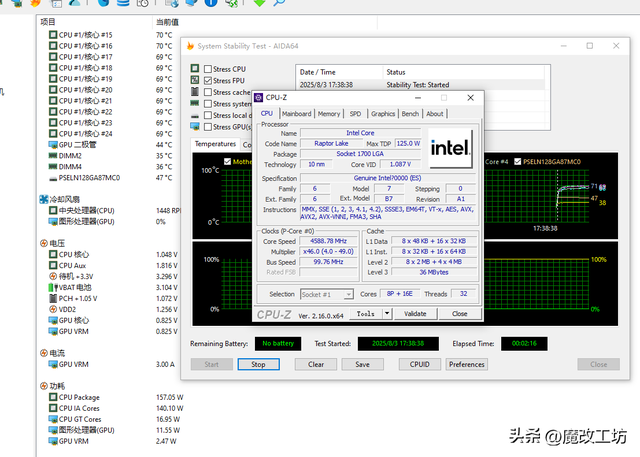Enable the Stress system memory checkbox
The width and height of the screenshot is (640, 457).
tap(208, 104)
